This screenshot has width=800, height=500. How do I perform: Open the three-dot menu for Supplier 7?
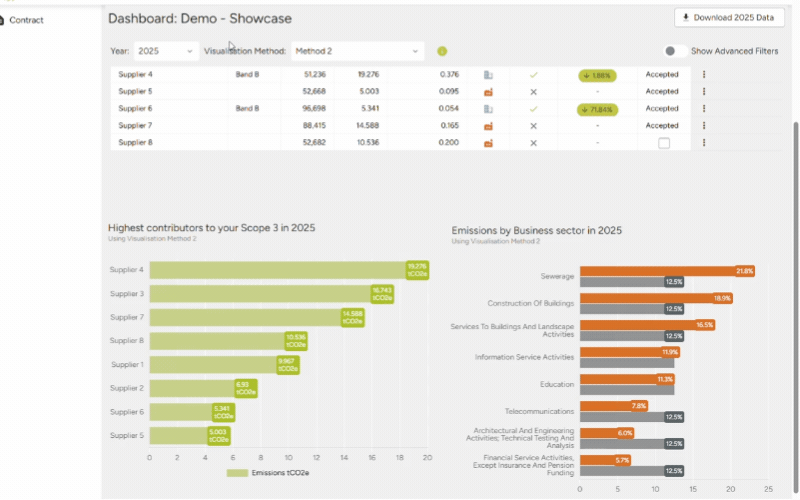(x=704, y=126)
